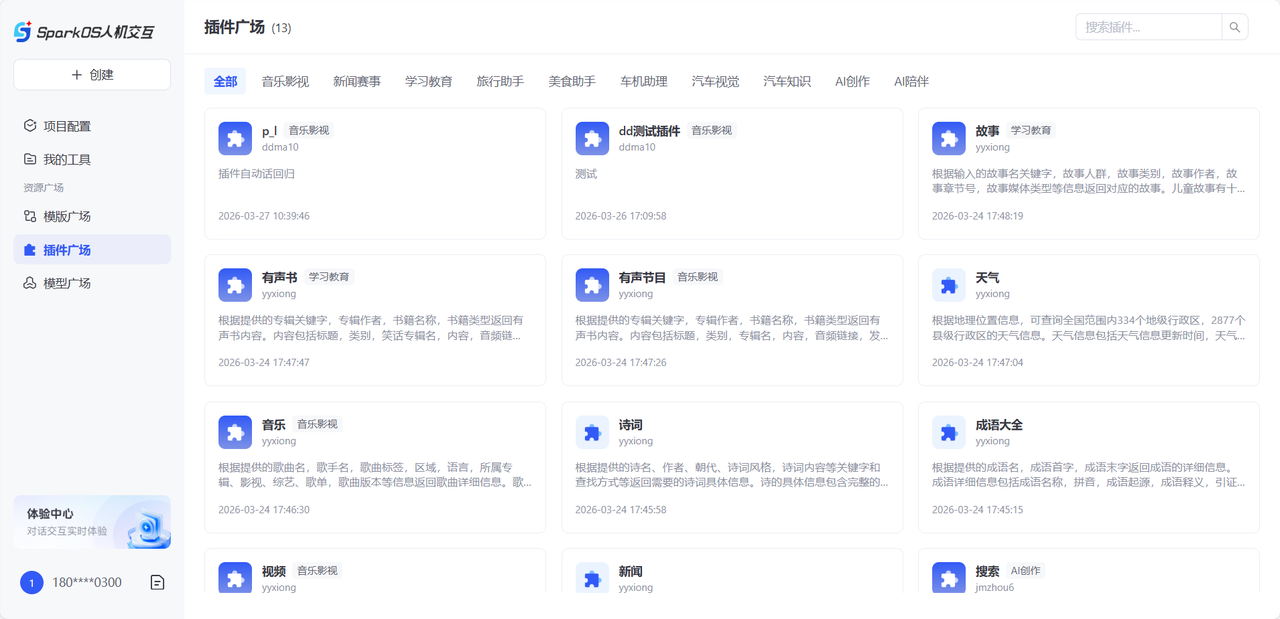The height and width of the screenshot is (619, 1280).
Task: Select the 新闻赛事 category tab
Action: (x=357, y=81)
